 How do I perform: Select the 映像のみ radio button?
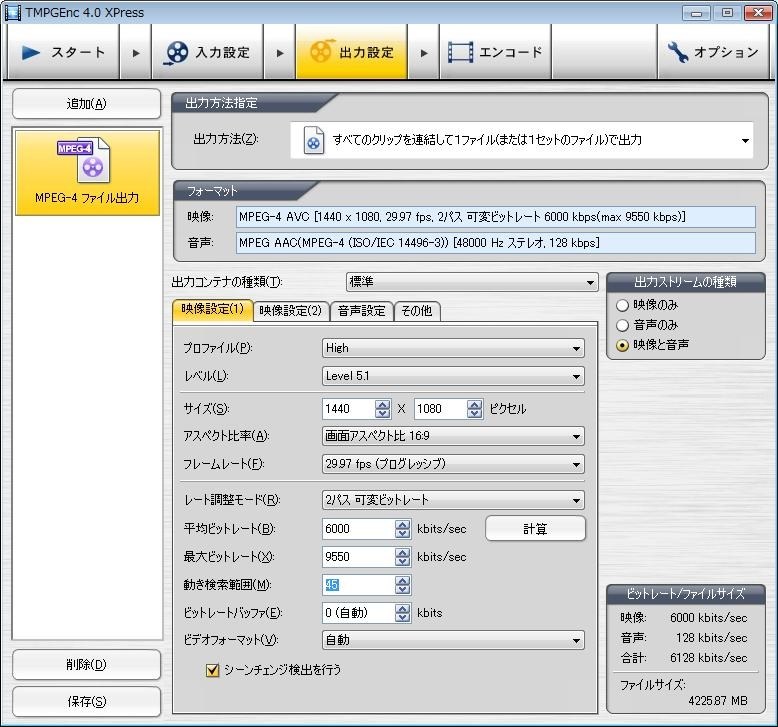pos(622,305)
